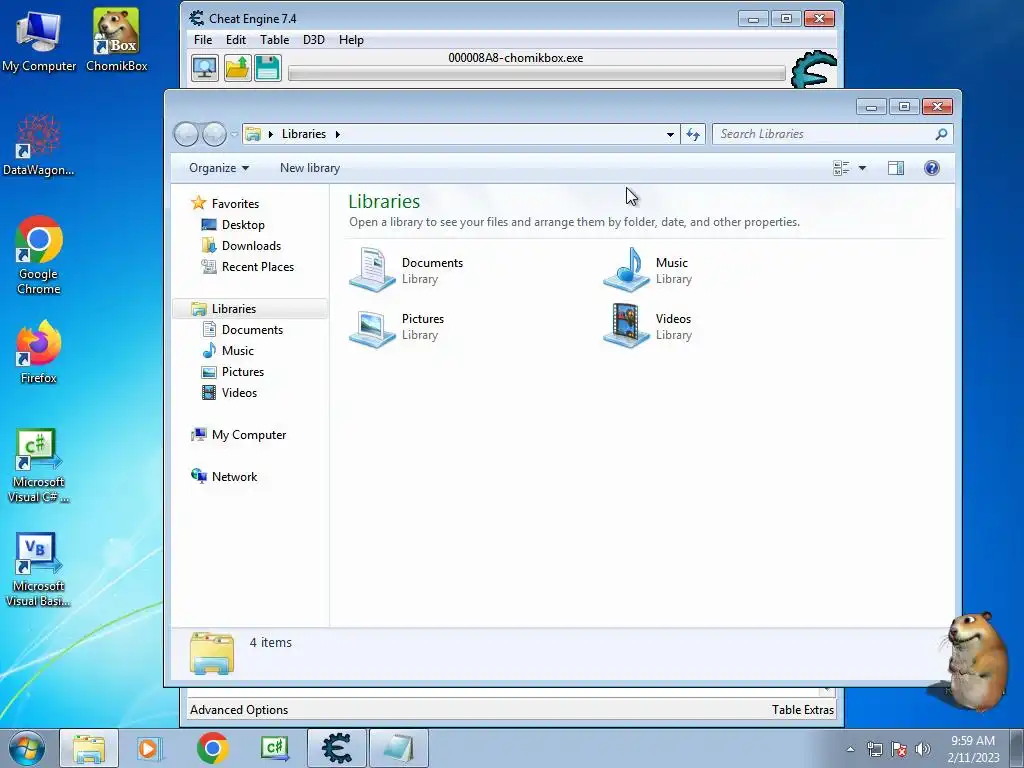The width and height of the screenshot is (1024, 768).
Task: Click the Libraries breadcrumb in address bar
Action: click(x=304, y=134)
